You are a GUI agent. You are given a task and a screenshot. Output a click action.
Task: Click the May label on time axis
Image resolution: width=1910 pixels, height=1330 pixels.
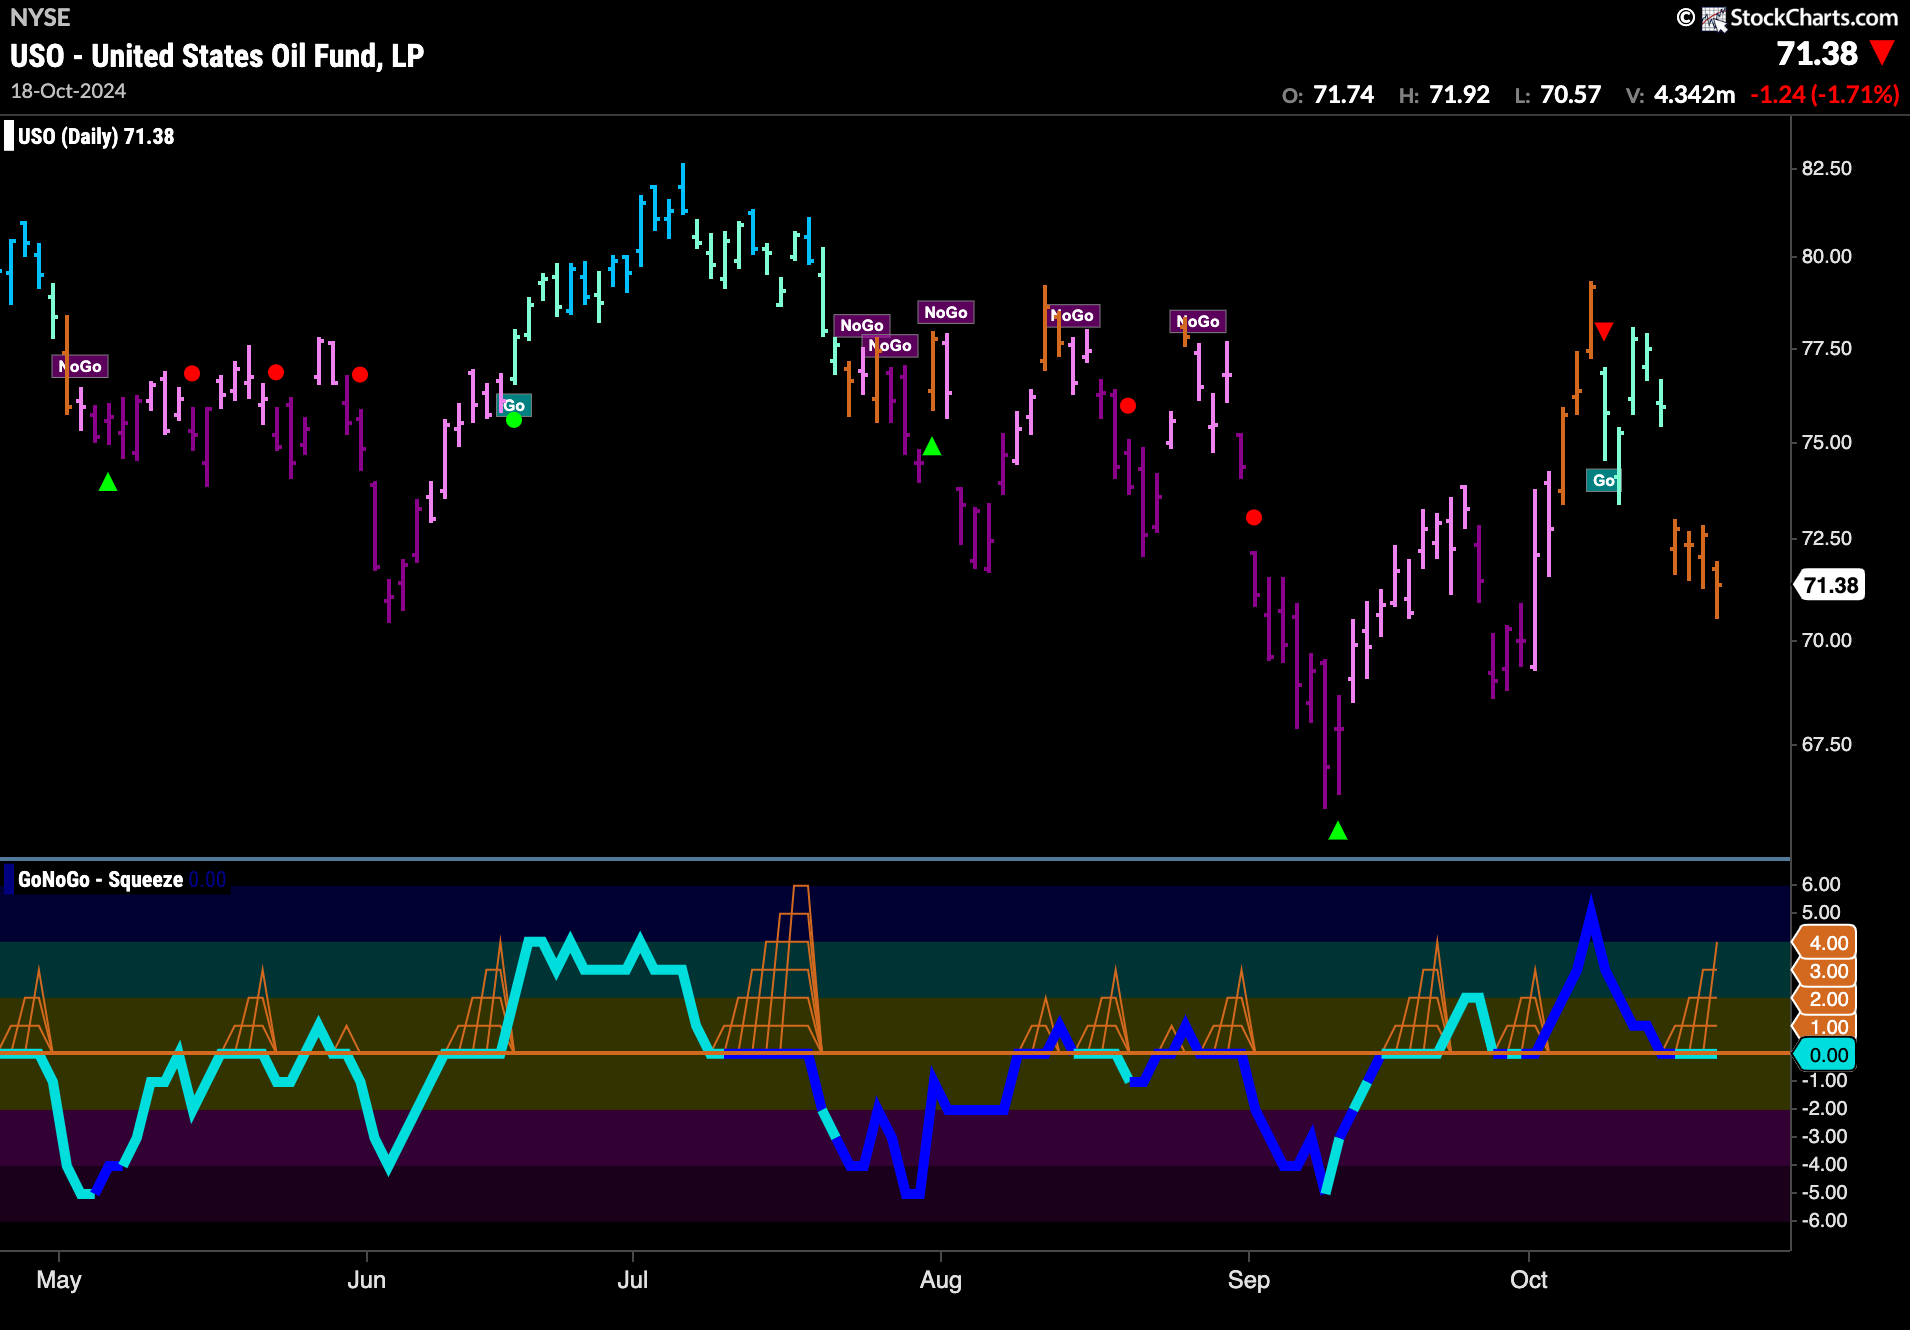coord(59,1279)
